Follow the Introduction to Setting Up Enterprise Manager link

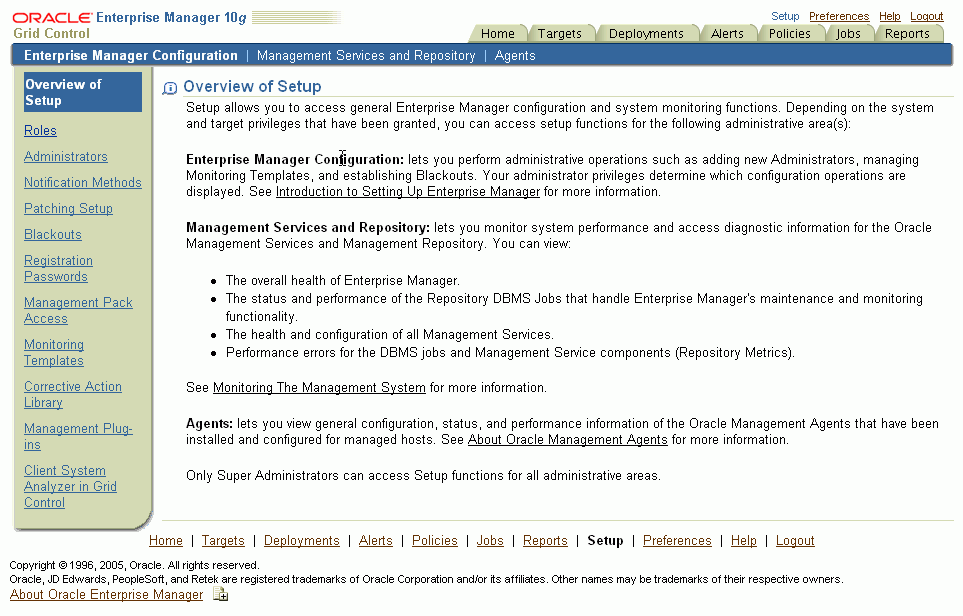point(408,191)
